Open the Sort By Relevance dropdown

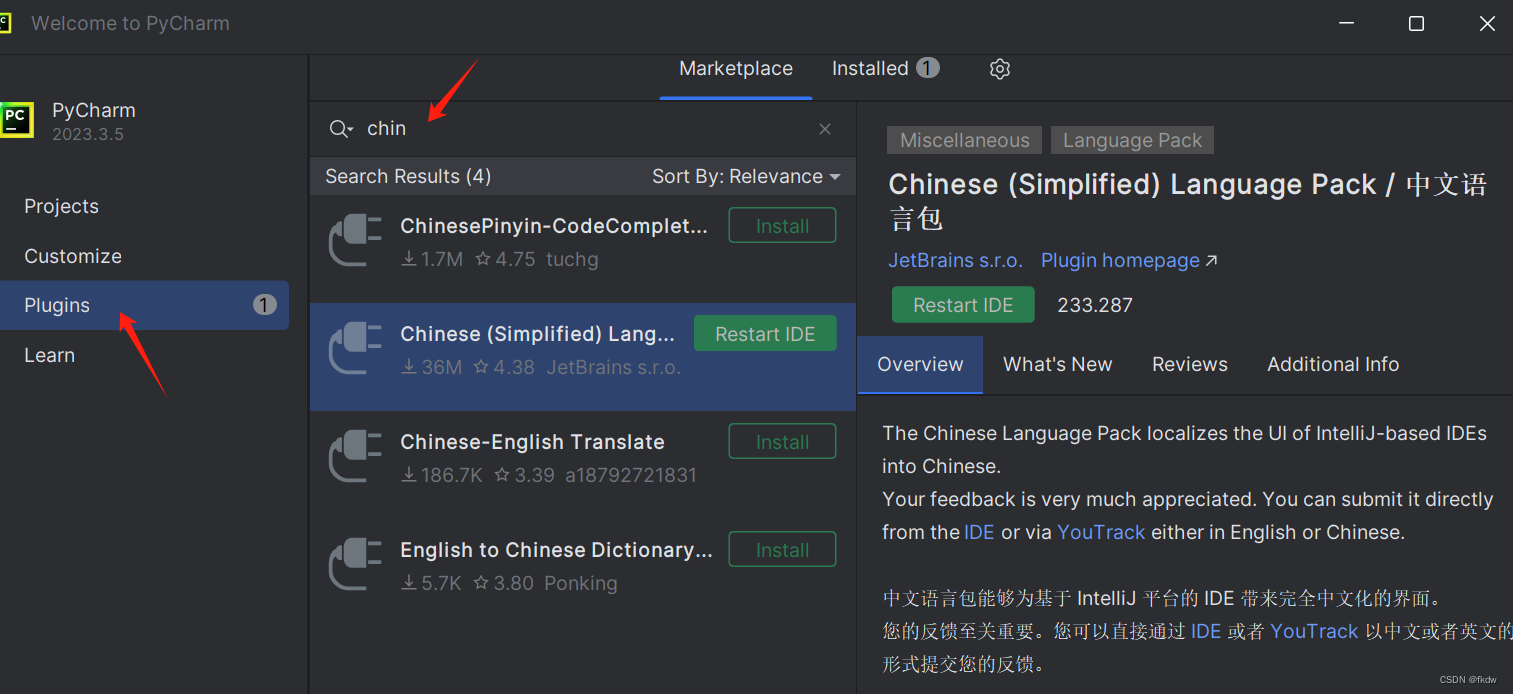coord(746,176)
